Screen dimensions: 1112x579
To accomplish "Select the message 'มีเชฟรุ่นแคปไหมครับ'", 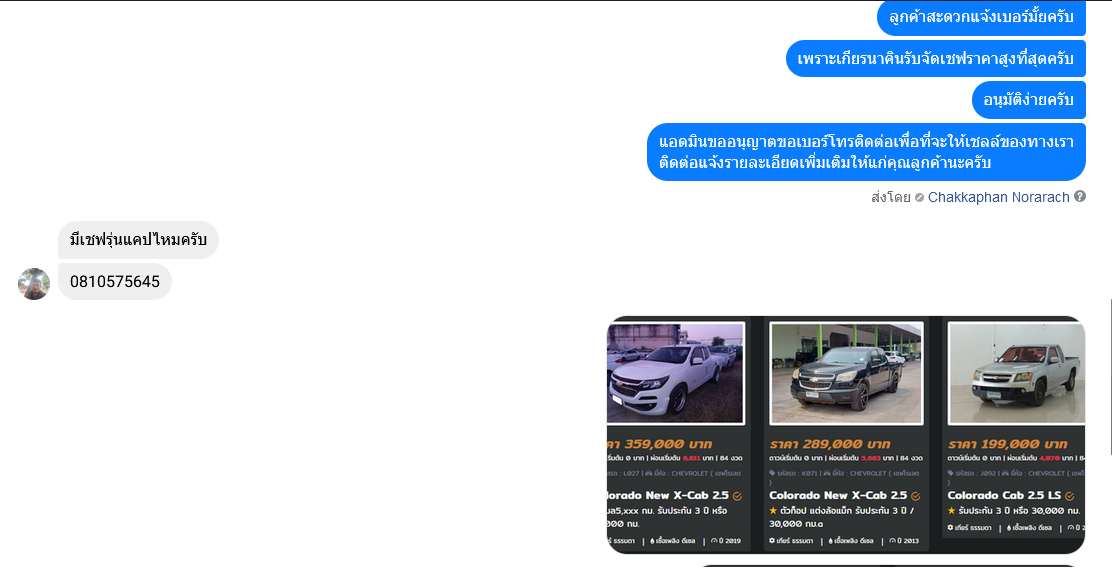I will tap(138, 240).
